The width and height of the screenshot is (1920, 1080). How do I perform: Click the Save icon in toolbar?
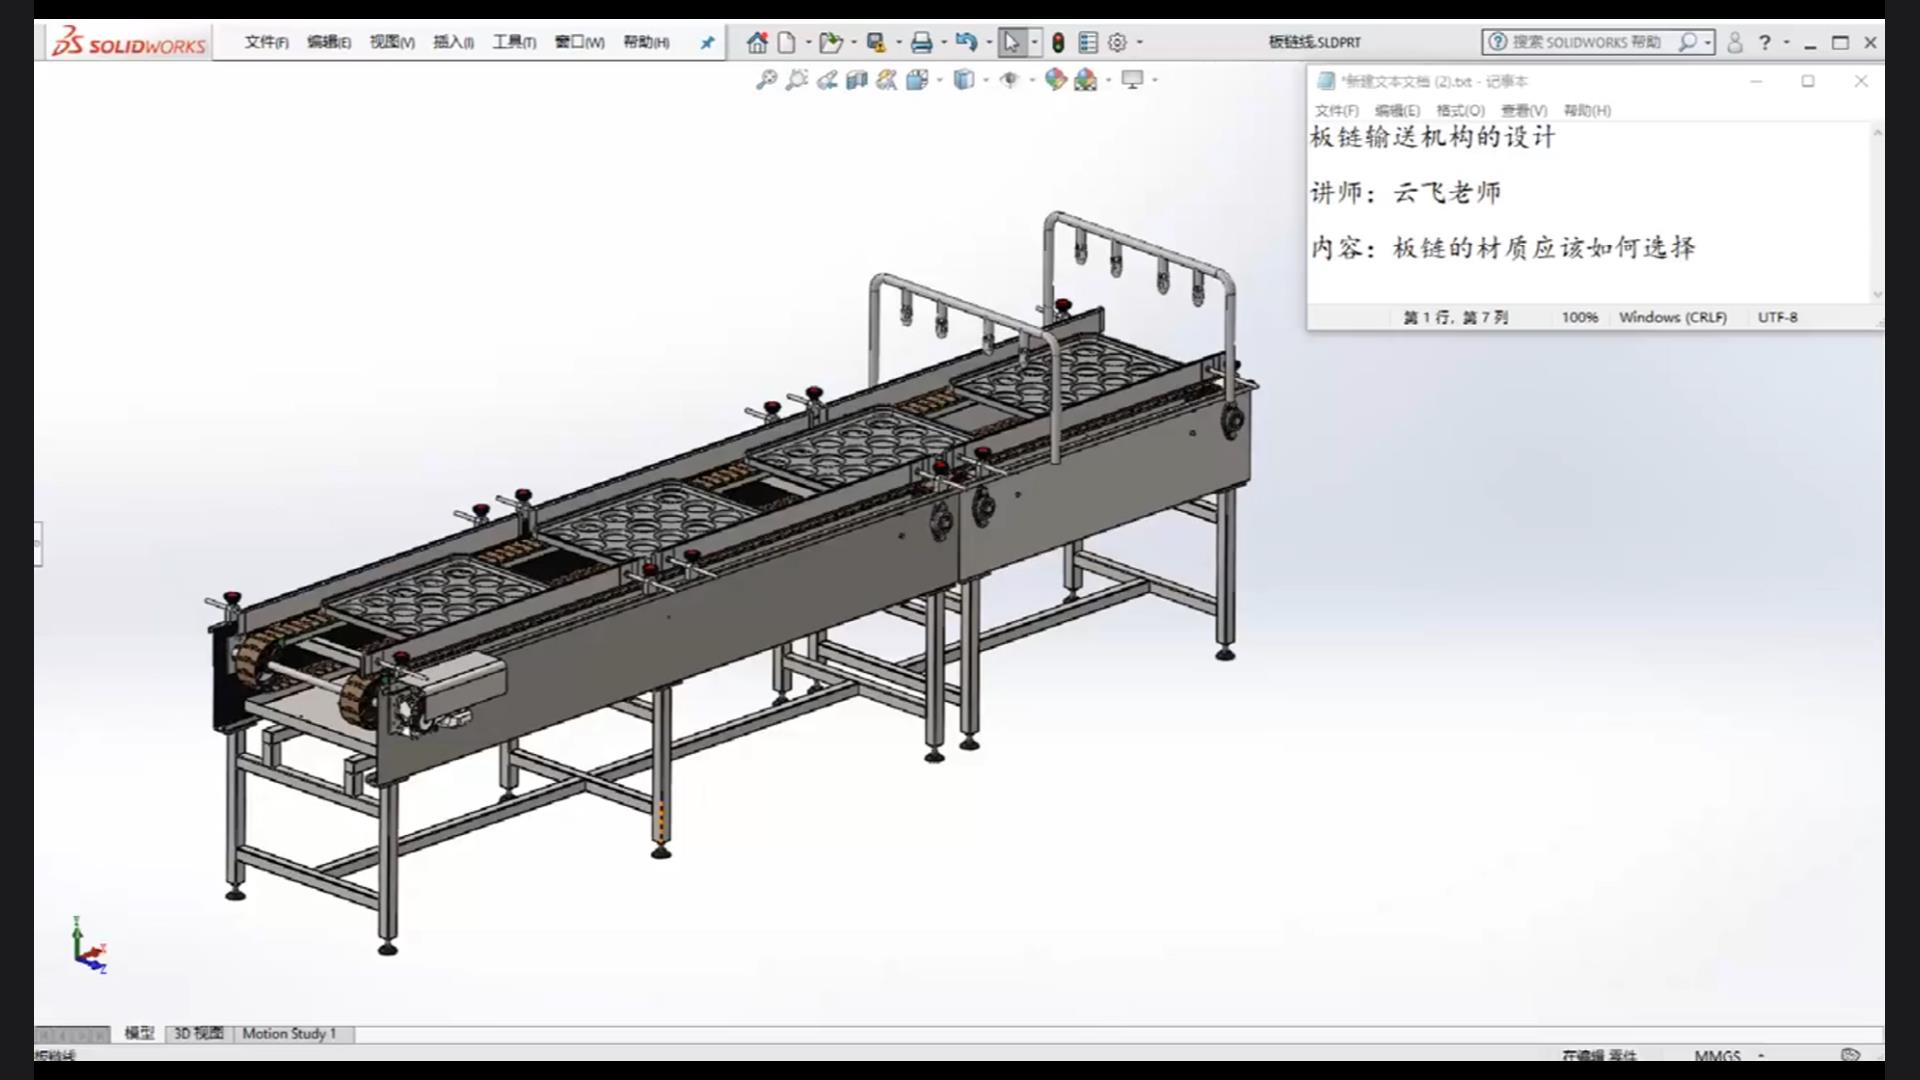876,42
